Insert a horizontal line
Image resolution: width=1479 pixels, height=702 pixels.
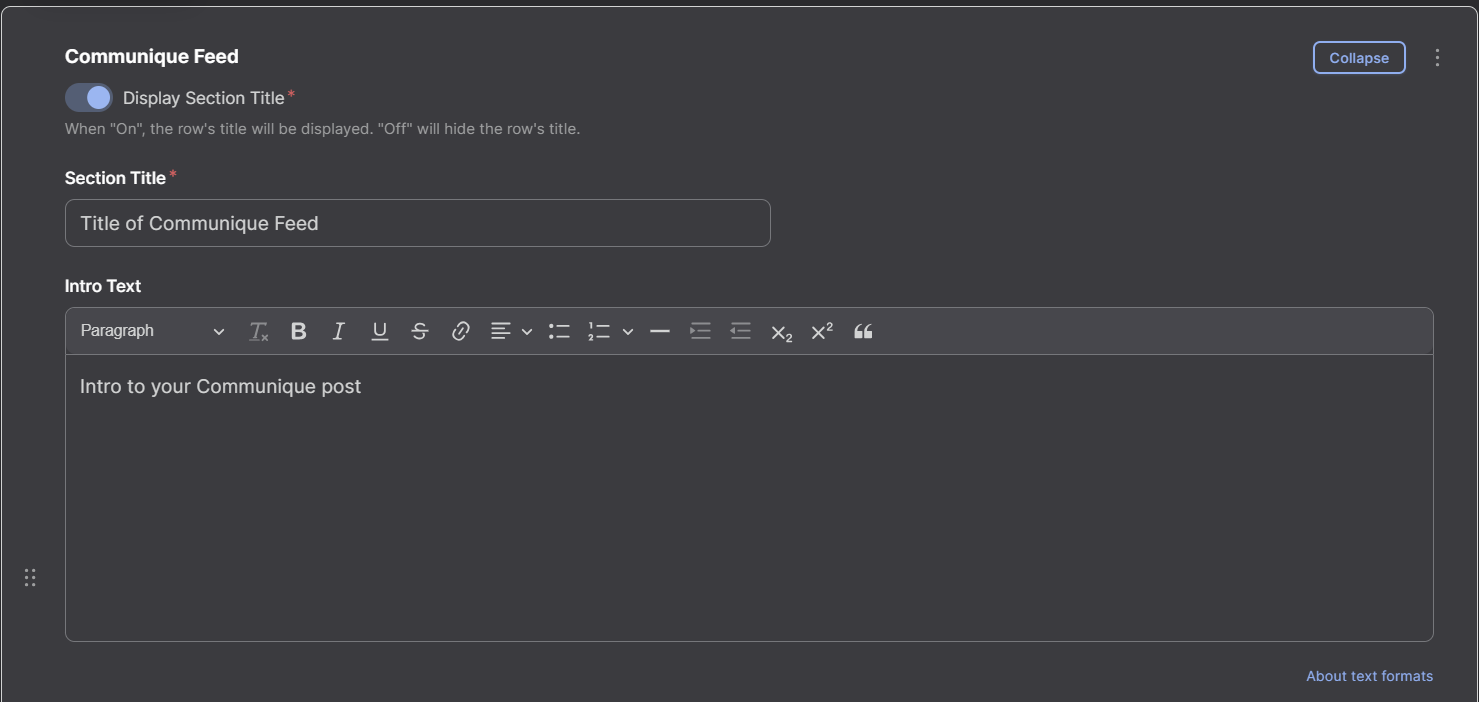pyautogui.click(x=660, y=332)
